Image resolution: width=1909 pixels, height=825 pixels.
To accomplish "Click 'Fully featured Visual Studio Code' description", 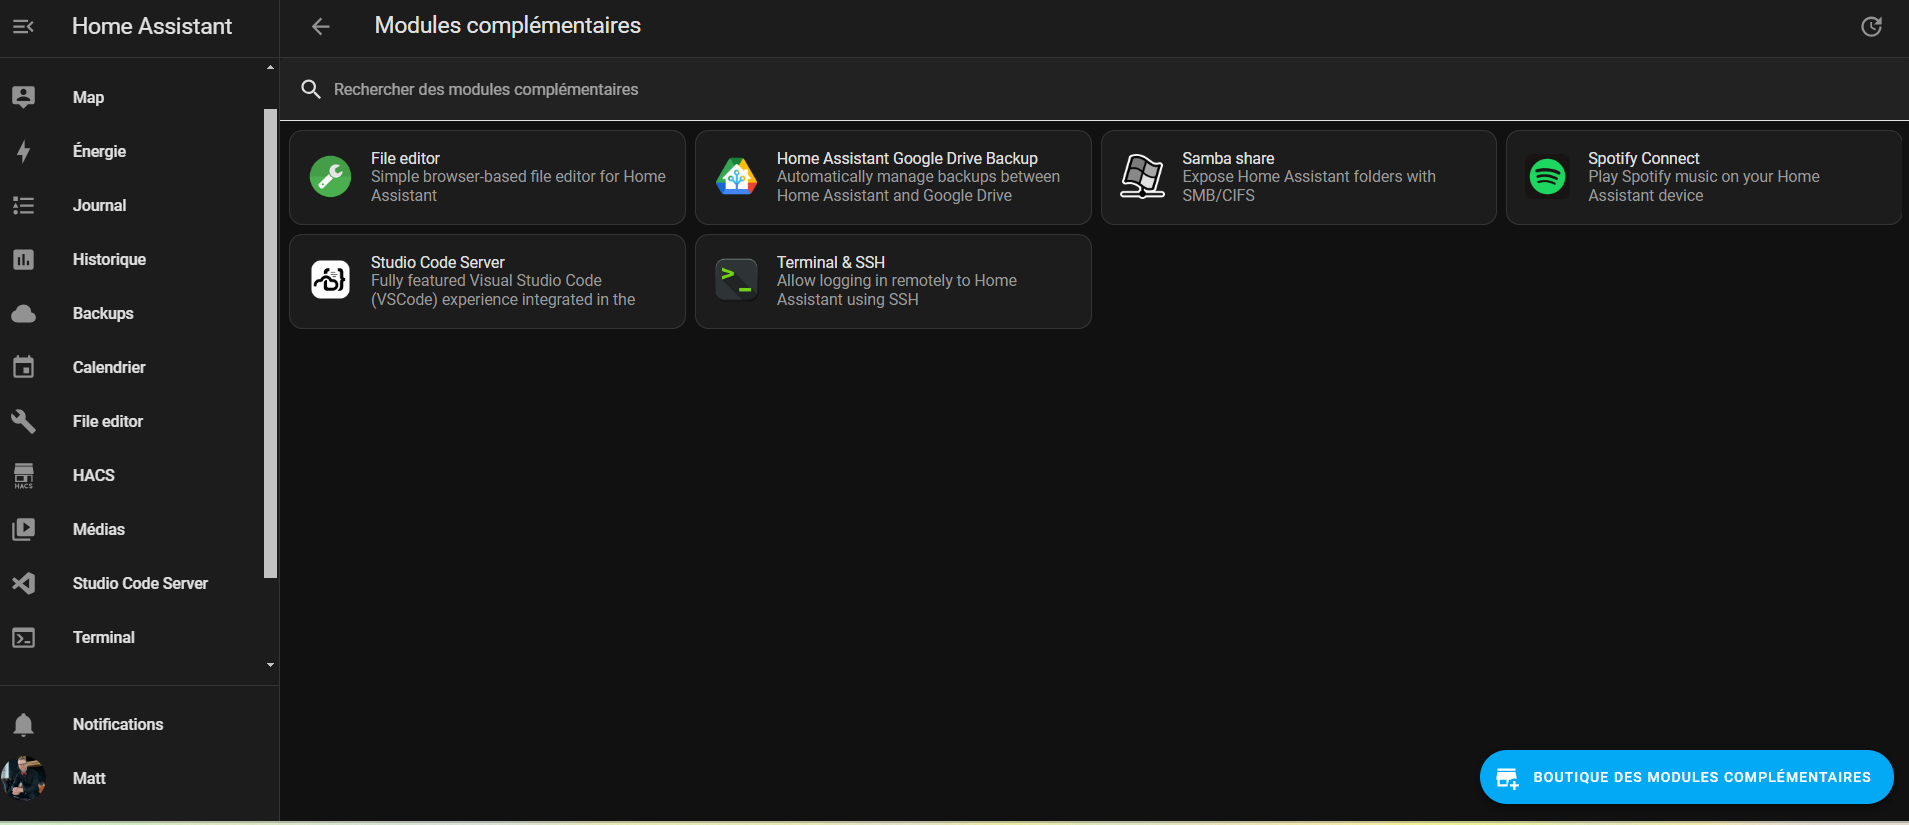I will coord(503,290).
